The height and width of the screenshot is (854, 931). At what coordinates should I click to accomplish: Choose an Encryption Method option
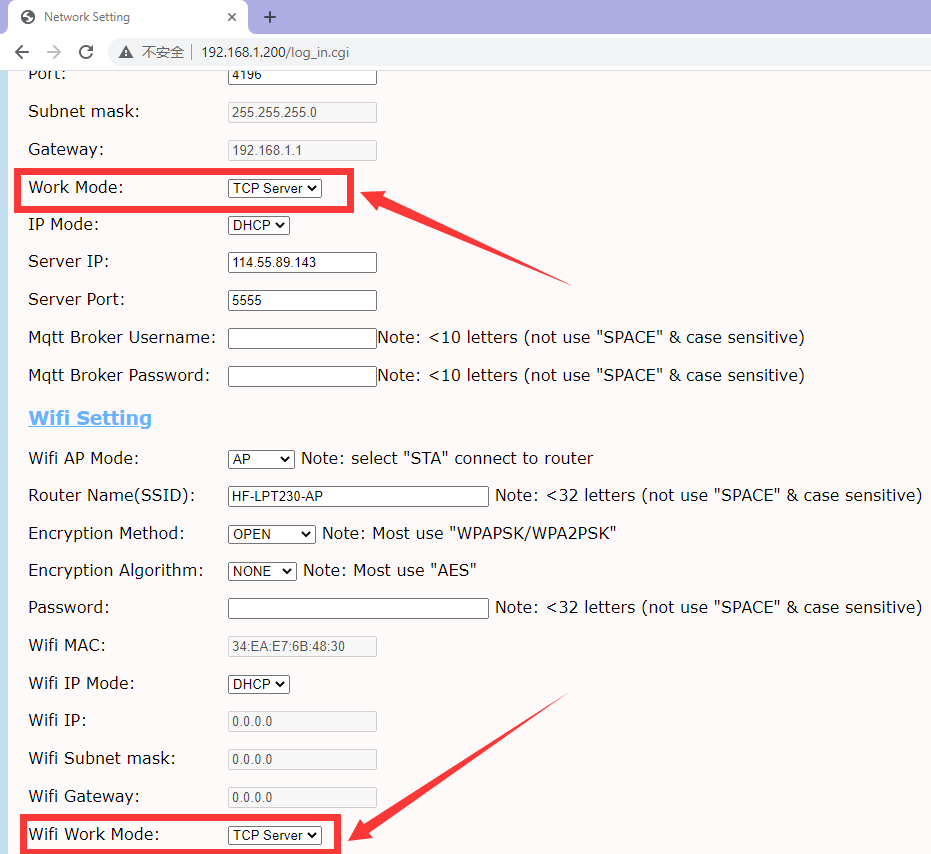pos(272,534)
